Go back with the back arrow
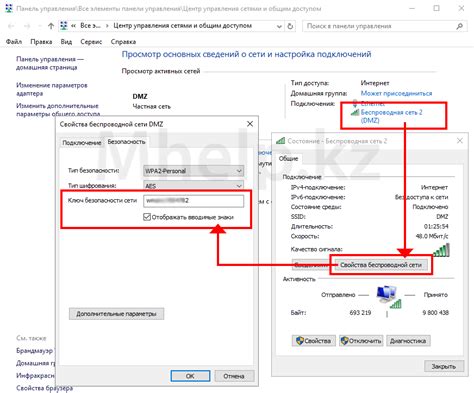 [11, 26]
